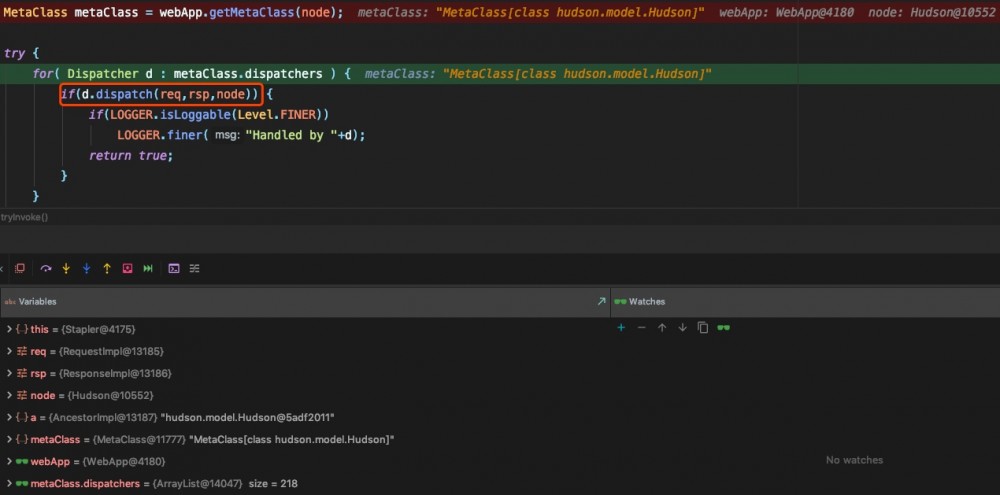Image resolution: width=1000 pixels, height=495 pixels.
Task: Click the green Run to Cursor icon
Action: 148,269
